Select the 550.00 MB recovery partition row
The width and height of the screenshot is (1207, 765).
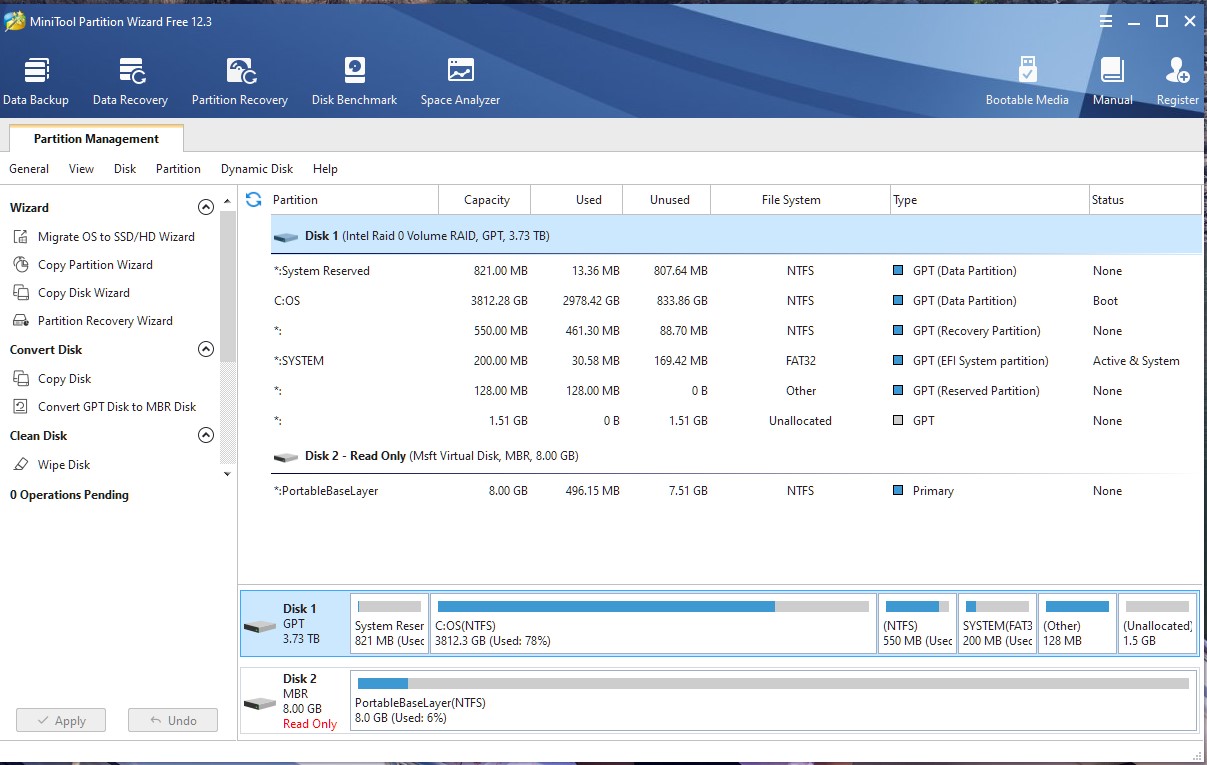736,331
